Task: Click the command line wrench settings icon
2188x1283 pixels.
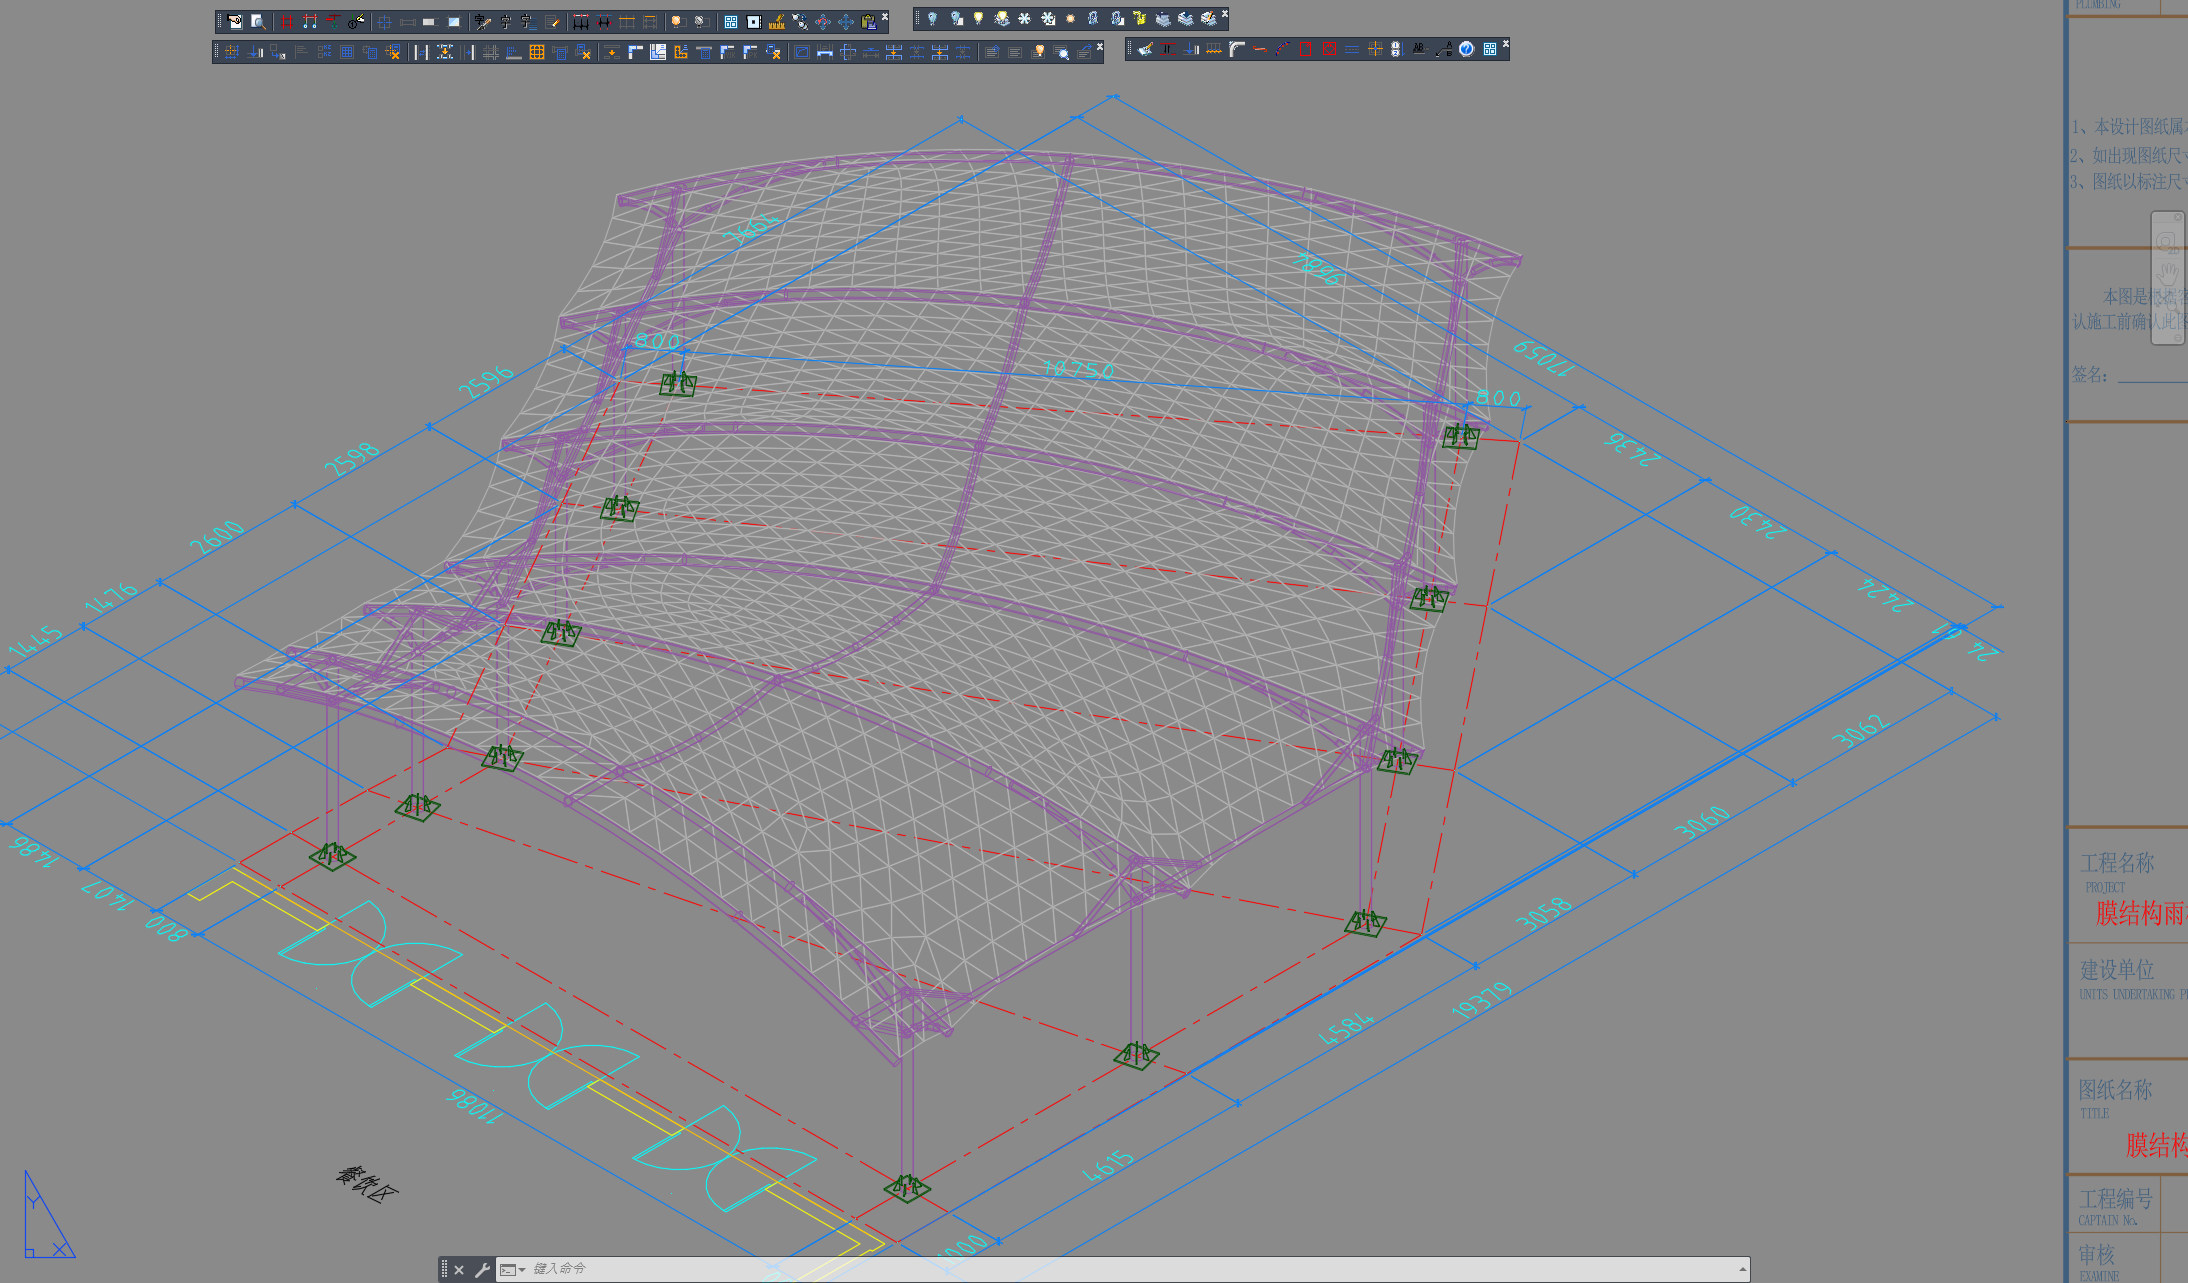Action: coord(482,1270)
